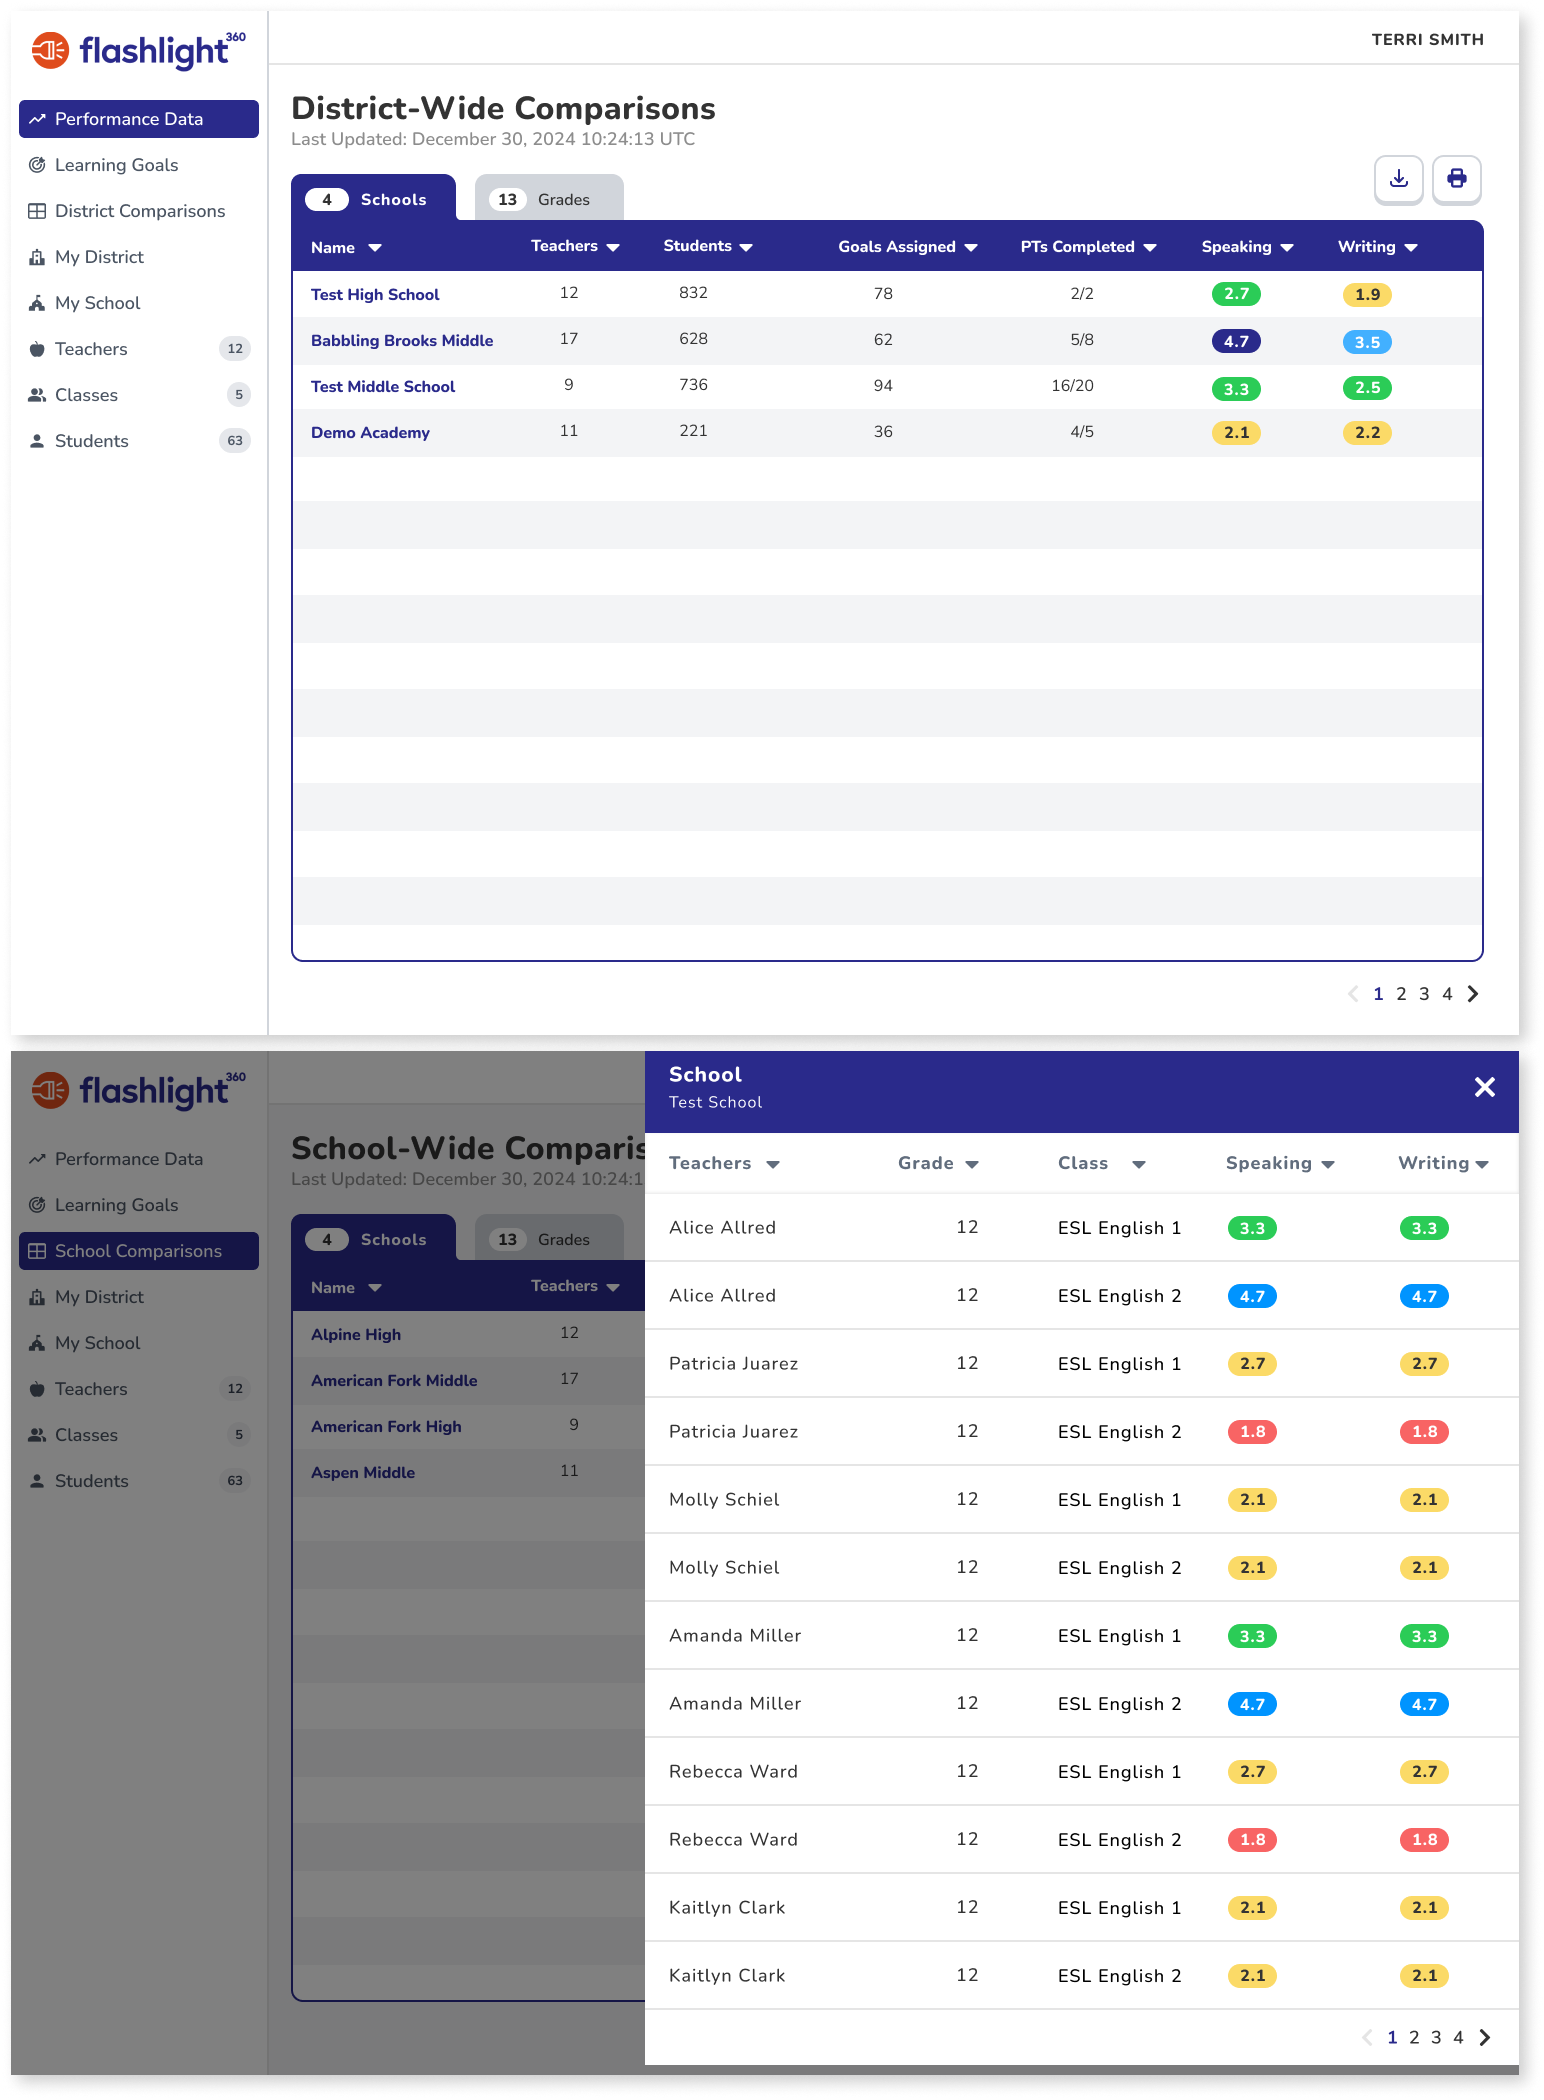Click the next page arrow in the School panel

pyautogui.click(x=1485, y=2038)
